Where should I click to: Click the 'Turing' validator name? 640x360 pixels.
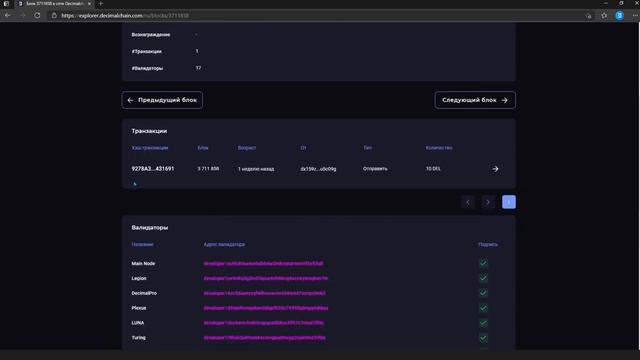pos(138,338)
